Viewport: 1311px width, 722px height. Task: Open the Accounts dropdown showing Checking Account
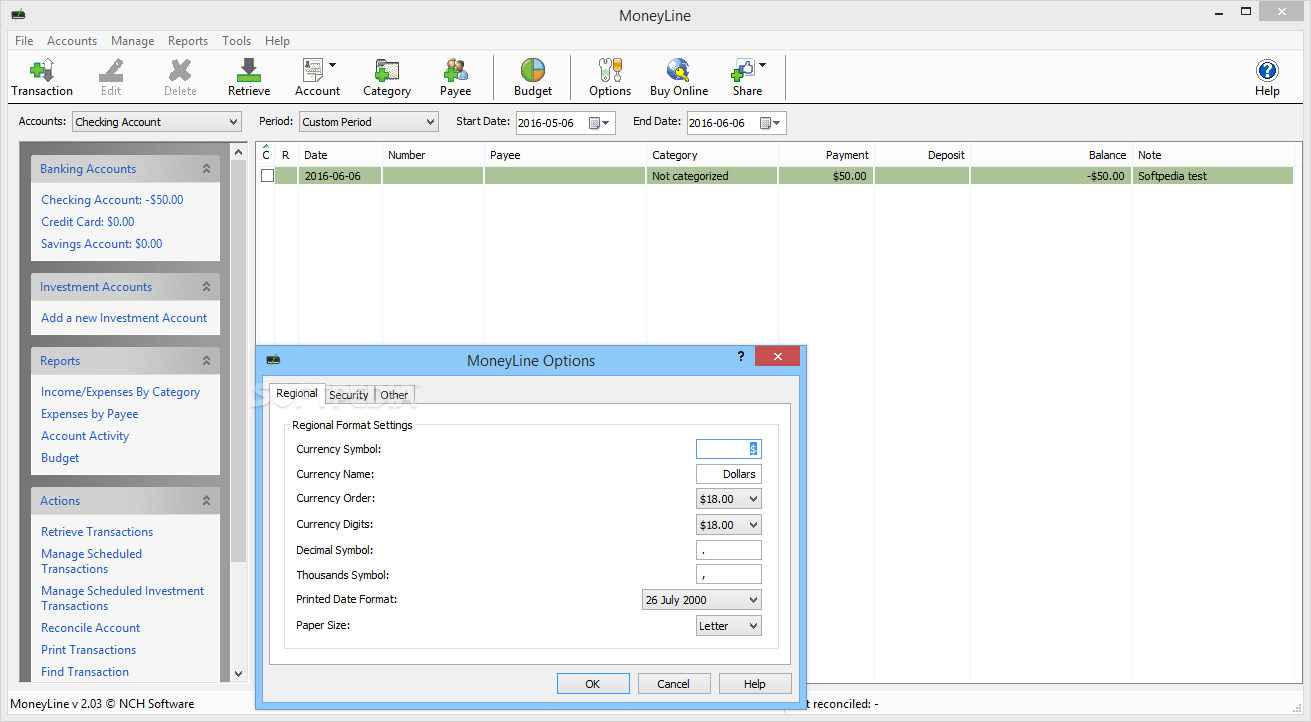[157, 122]
